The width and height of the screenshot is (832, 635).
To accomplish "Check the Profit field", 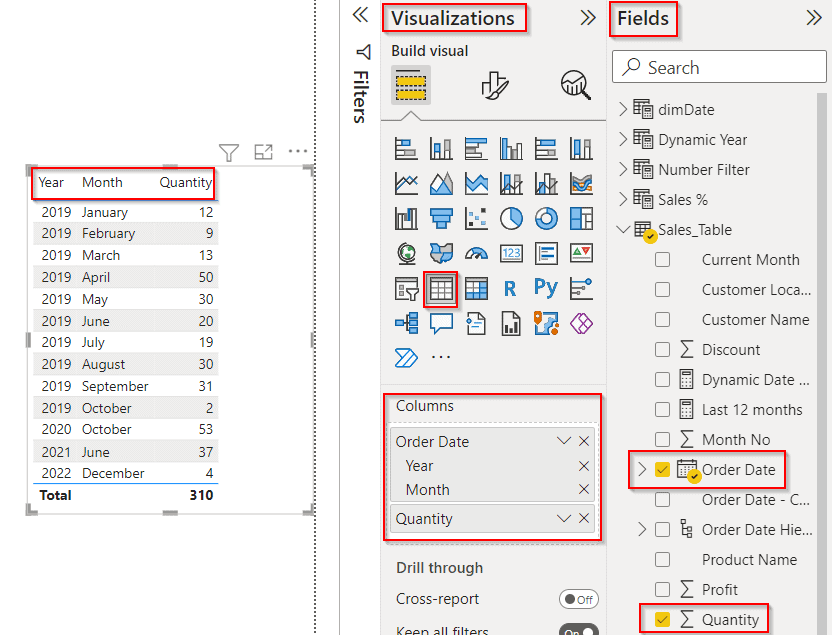I will tap(662, 589).
